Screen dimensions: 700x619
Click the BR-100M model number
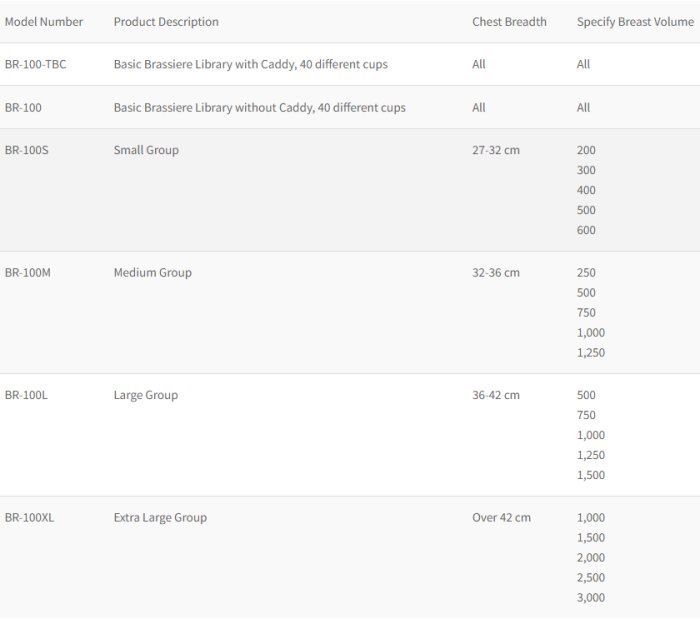tap(28, 273)
